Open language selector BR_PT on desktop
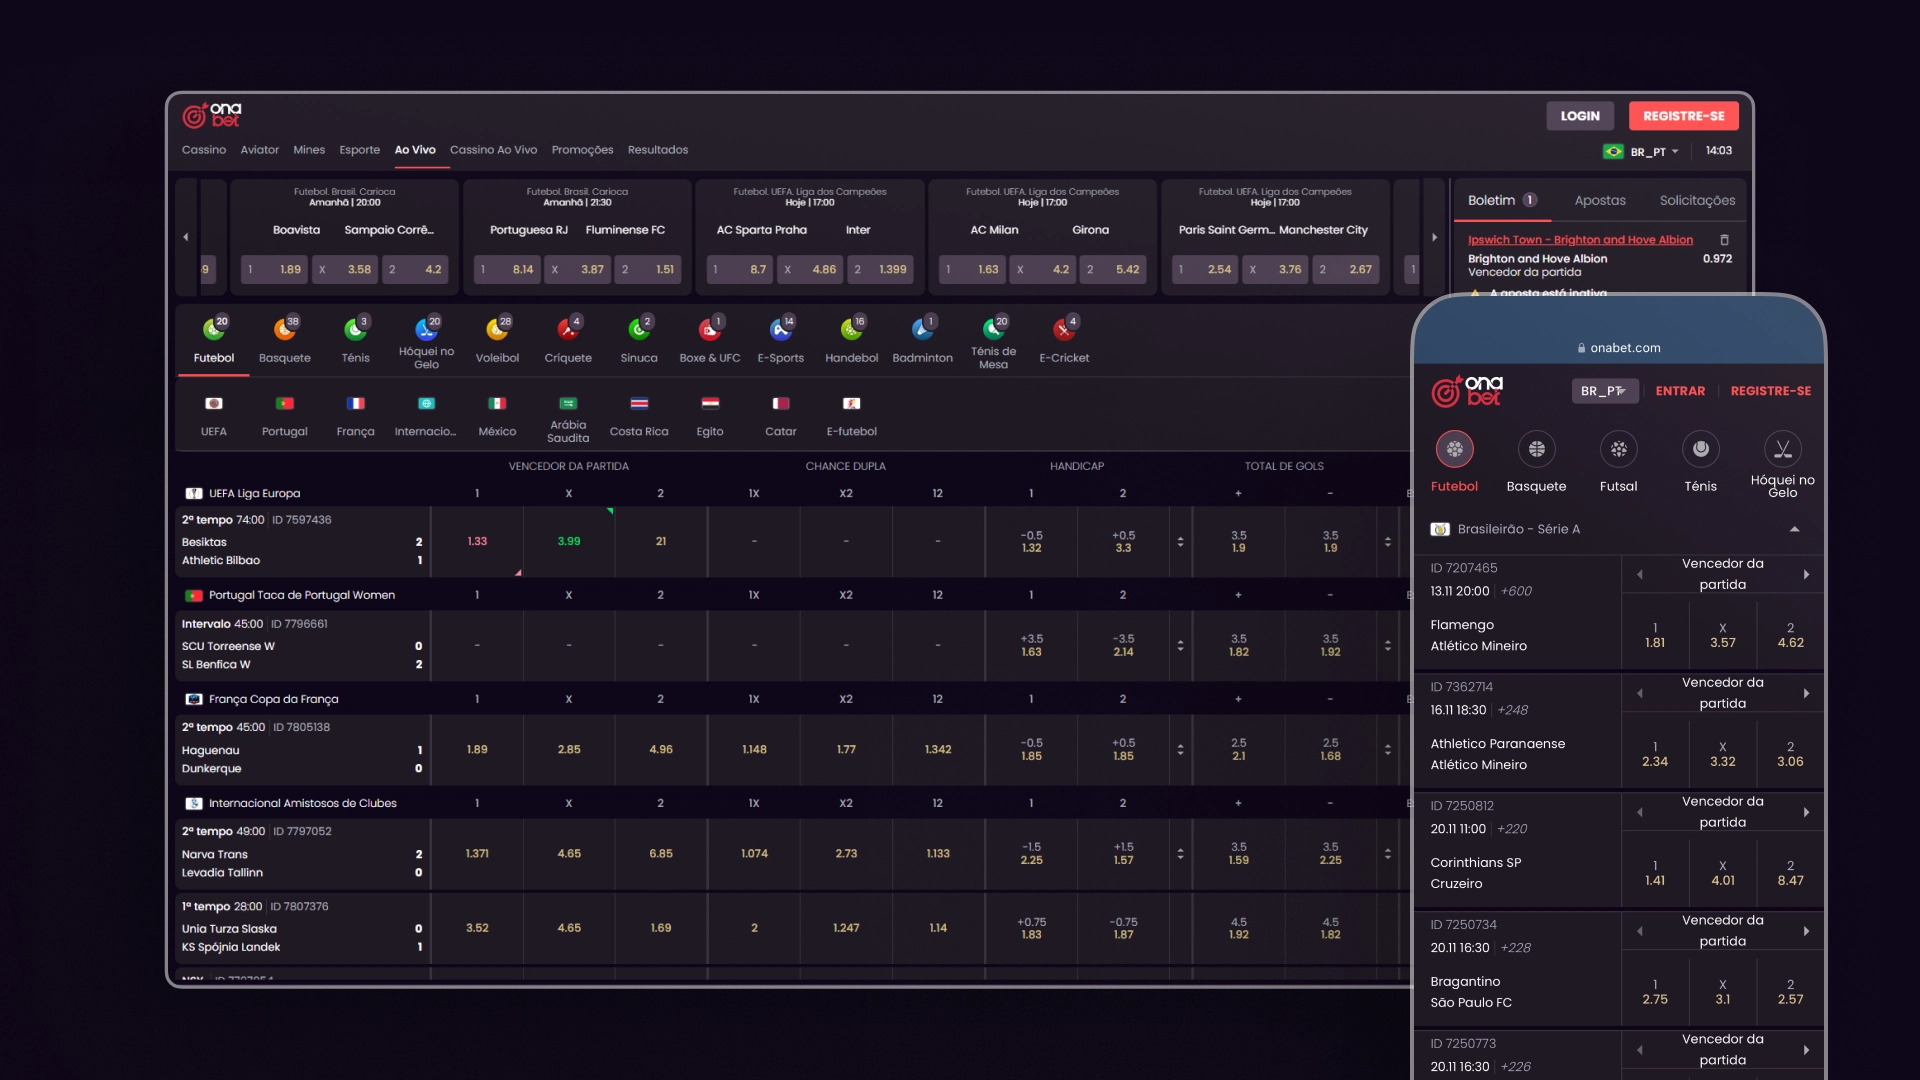1920x1080 pixels. pyautogui.click(x=1641, y=152)
